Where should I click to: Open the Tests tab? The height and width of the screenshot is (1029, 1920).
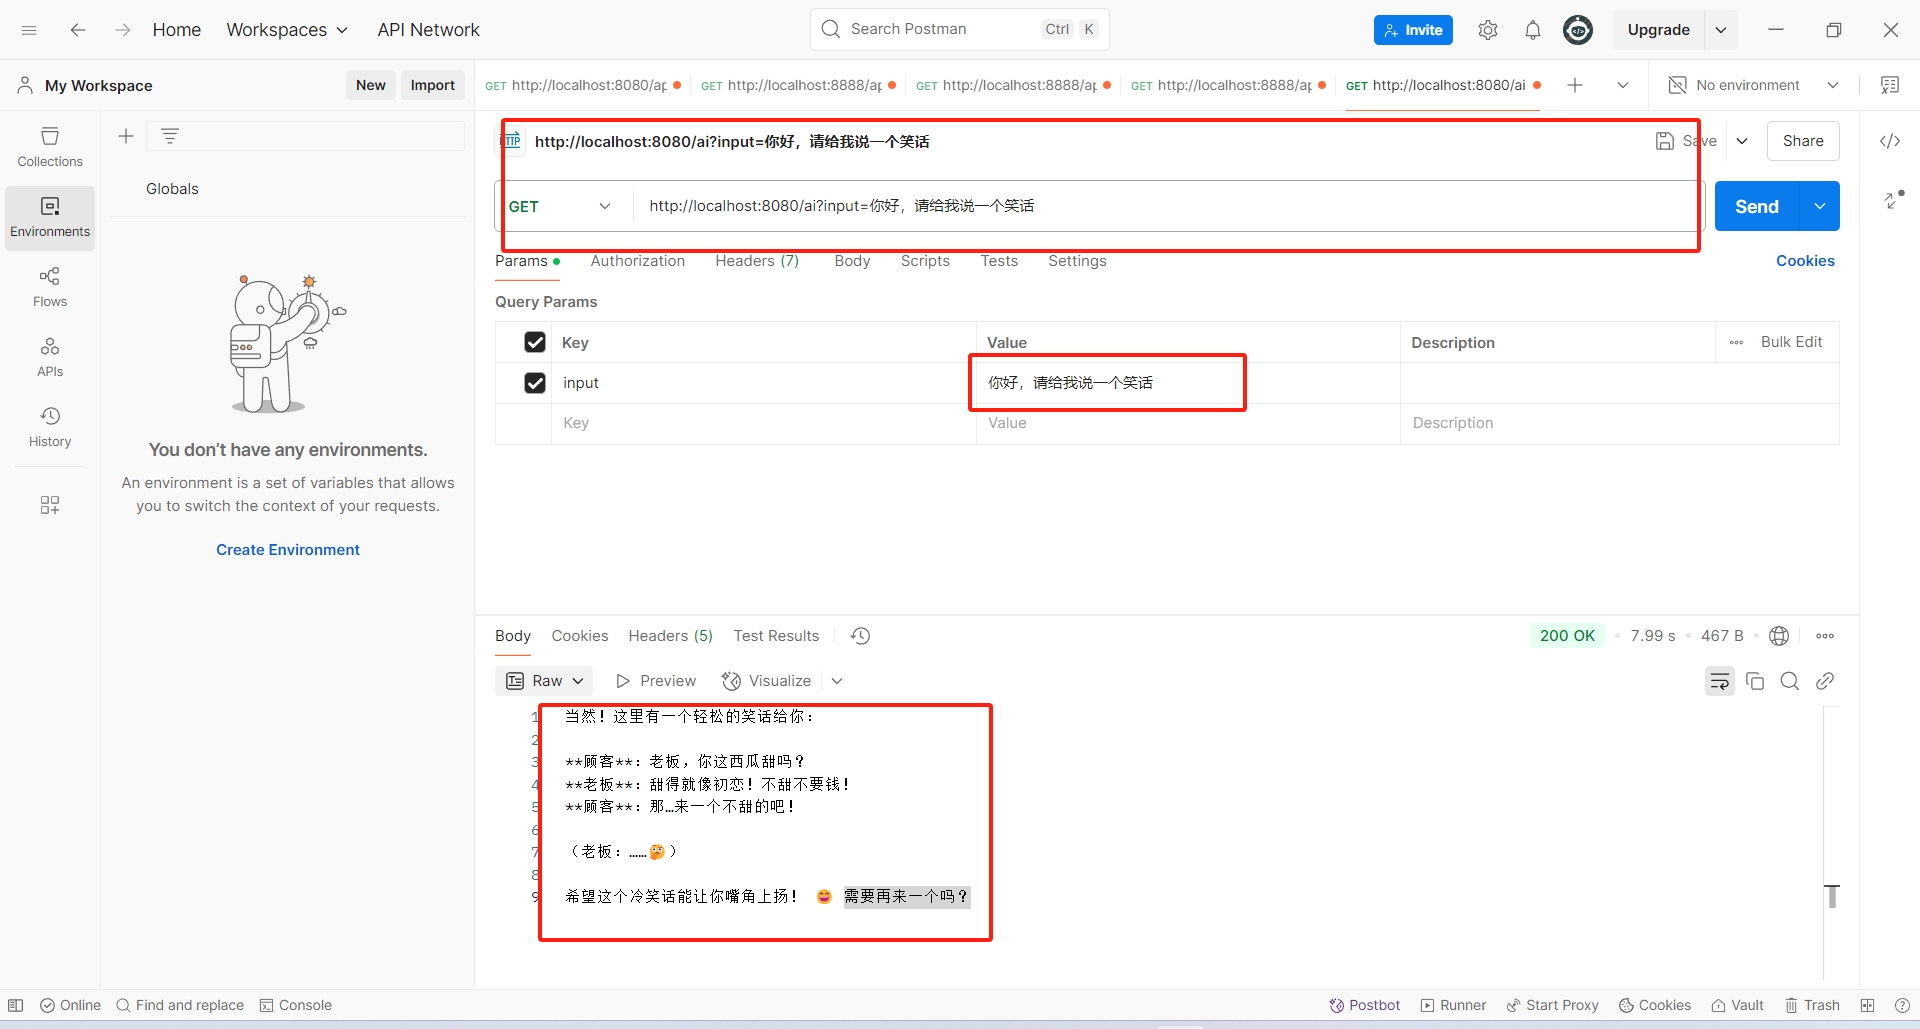click(999, 261)
